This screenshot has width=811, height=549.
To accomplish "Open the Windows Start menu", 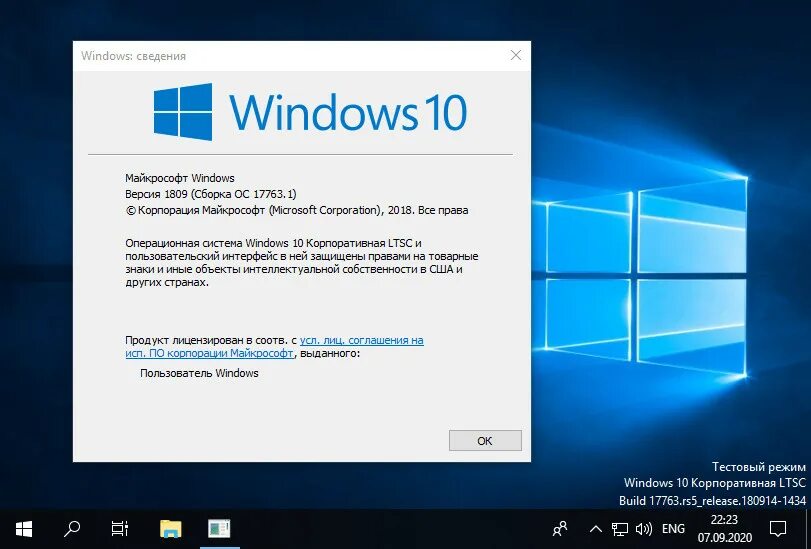I will (24, 529).
